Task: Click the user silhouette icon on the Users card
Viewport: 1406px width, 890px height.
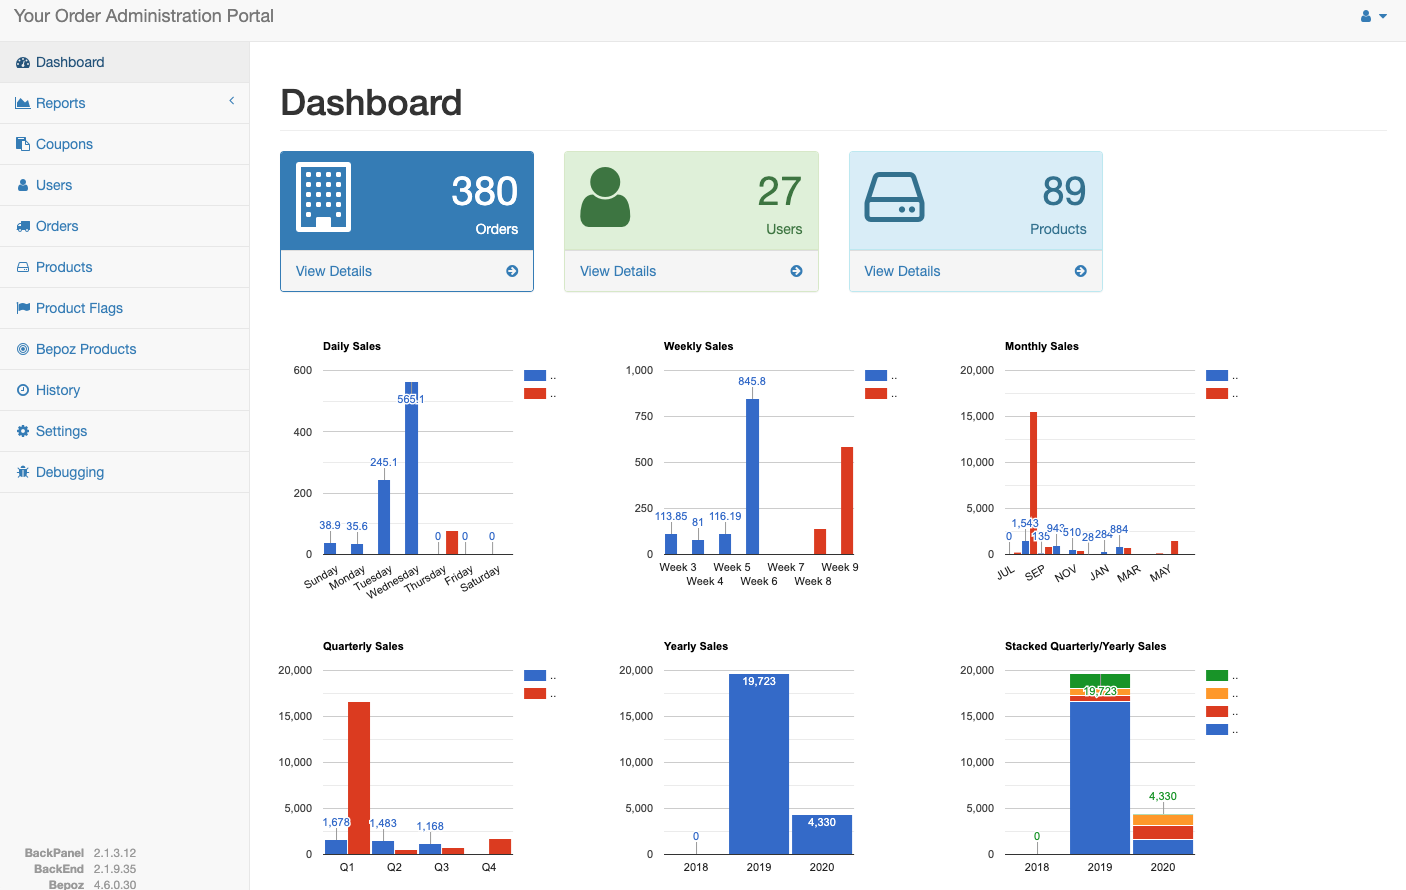Action: [x=605, y=197]
